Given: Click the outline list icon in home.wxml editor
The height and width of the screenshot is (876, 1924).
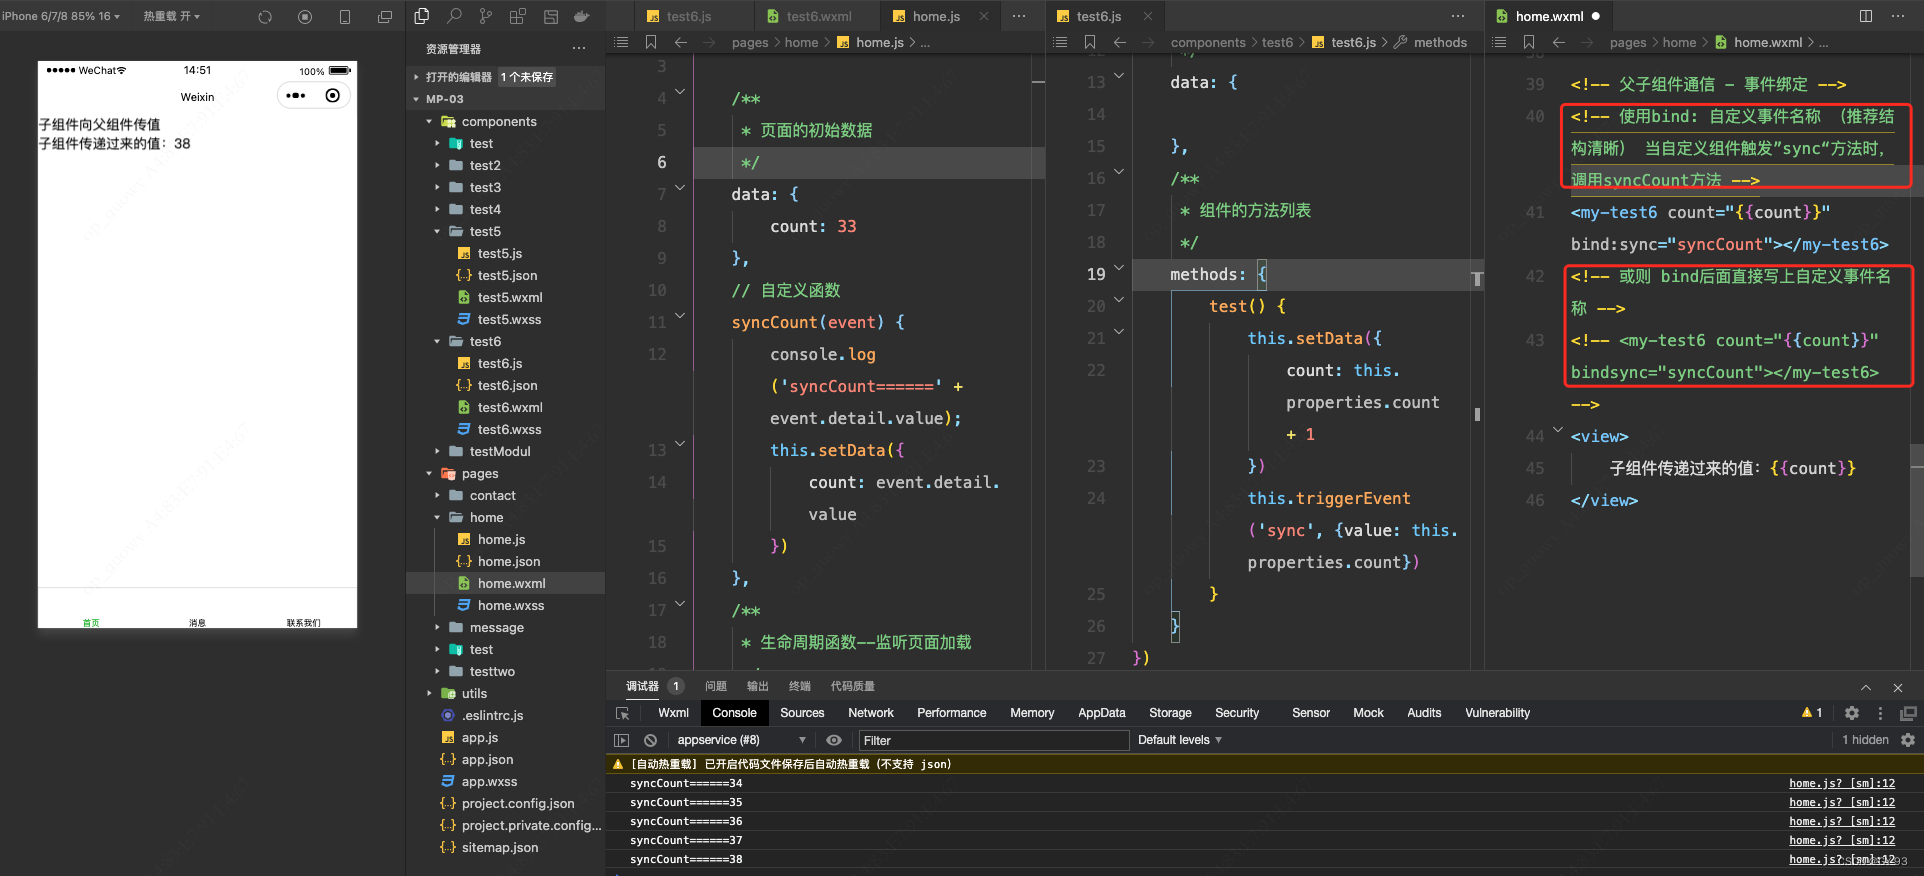Looking at the screenshot, I should pos(1499,42).
